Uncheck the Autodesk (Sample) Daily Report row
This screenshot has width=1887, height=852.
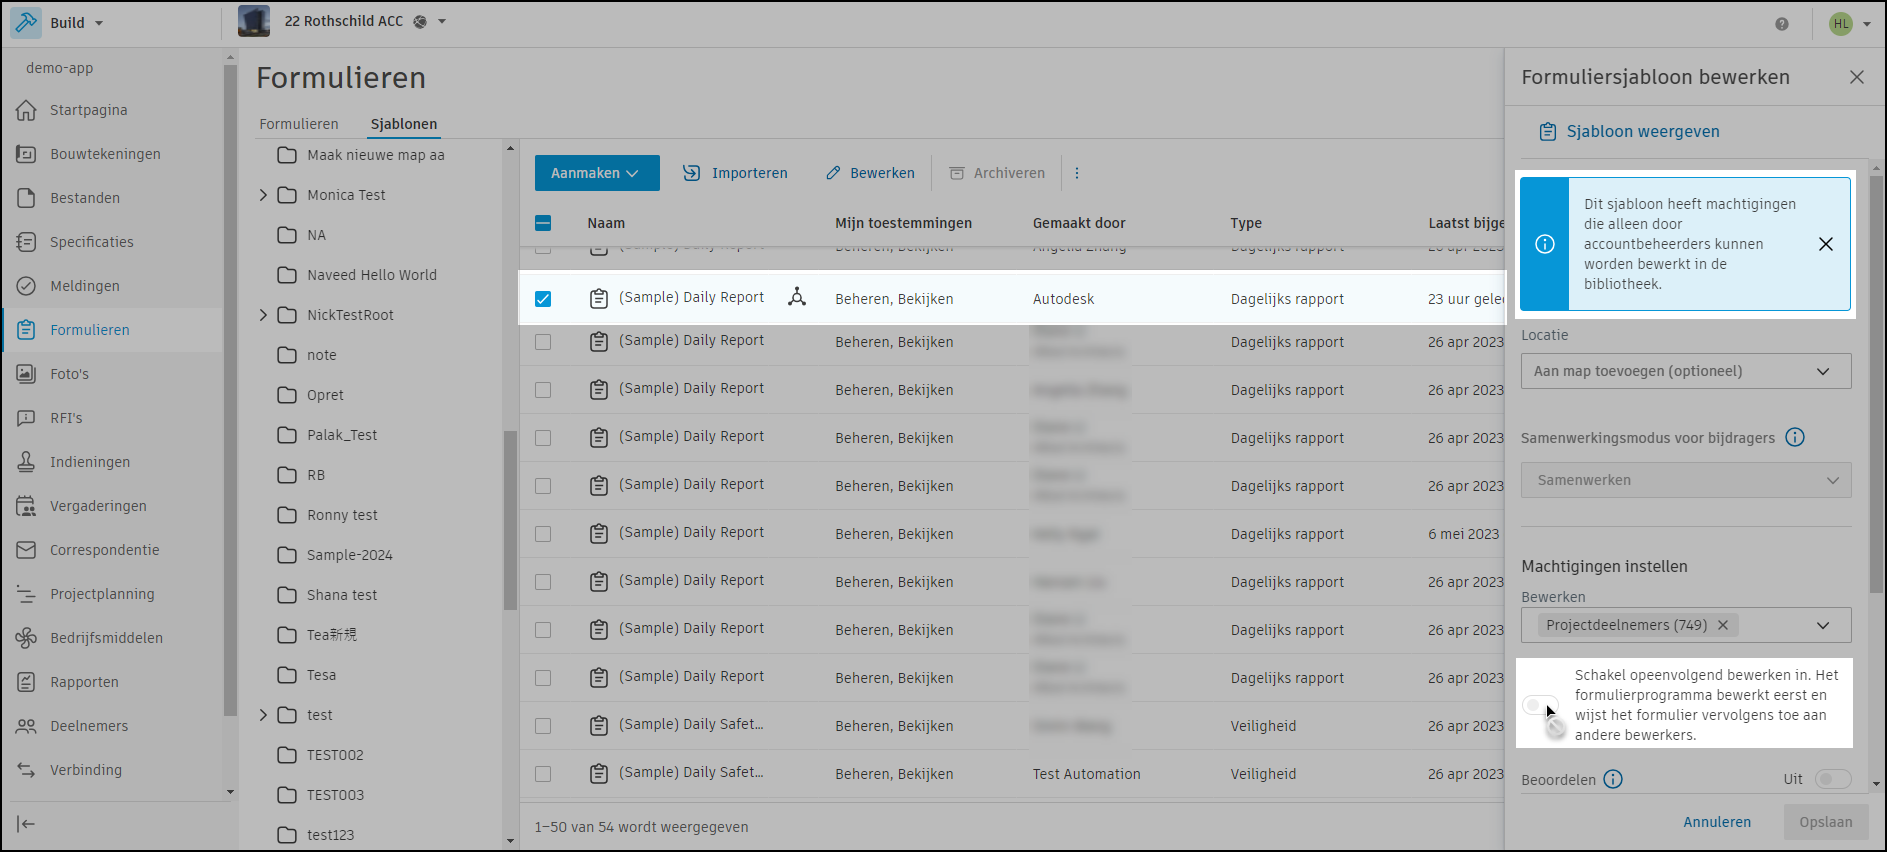pos(543,299)
